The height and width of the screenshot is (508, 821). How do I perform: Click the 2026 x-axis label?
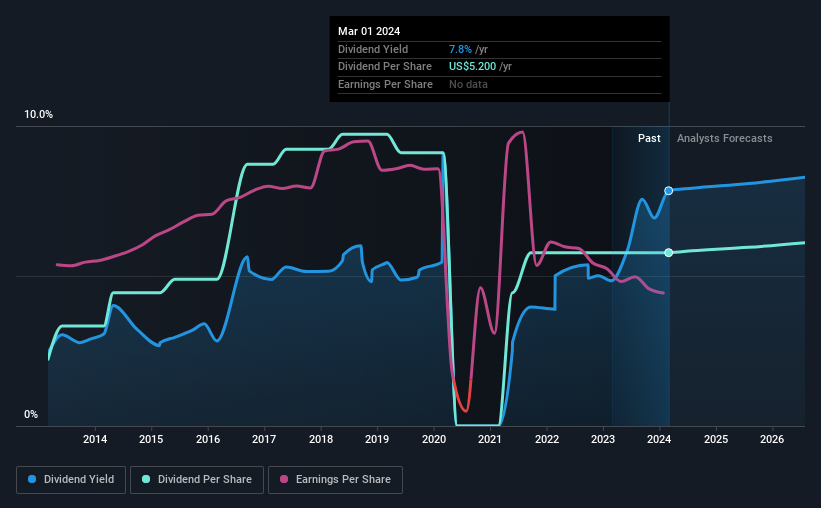772,439
